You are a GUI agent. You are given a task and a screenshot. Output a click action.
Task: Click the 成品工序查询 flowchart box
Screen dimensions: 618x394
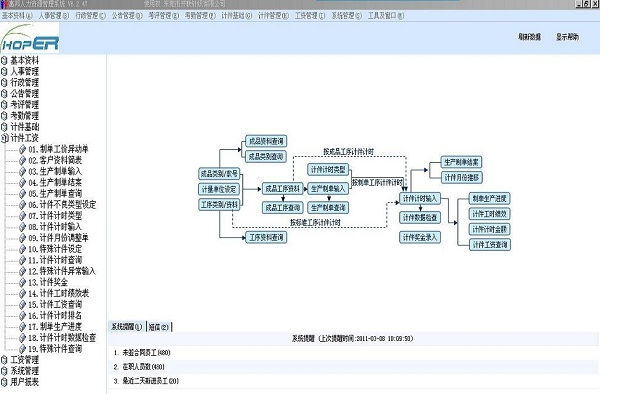(x=283, y=208)
